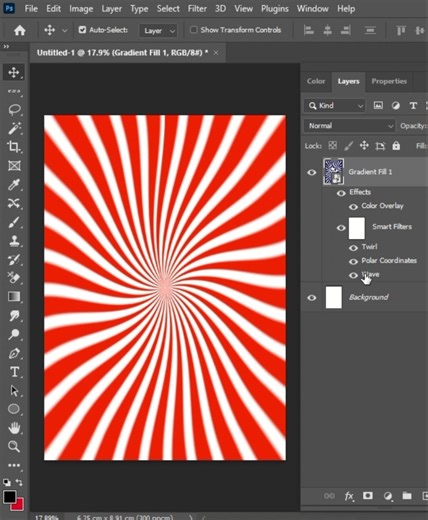Select the Pen tool

[14, 353]
